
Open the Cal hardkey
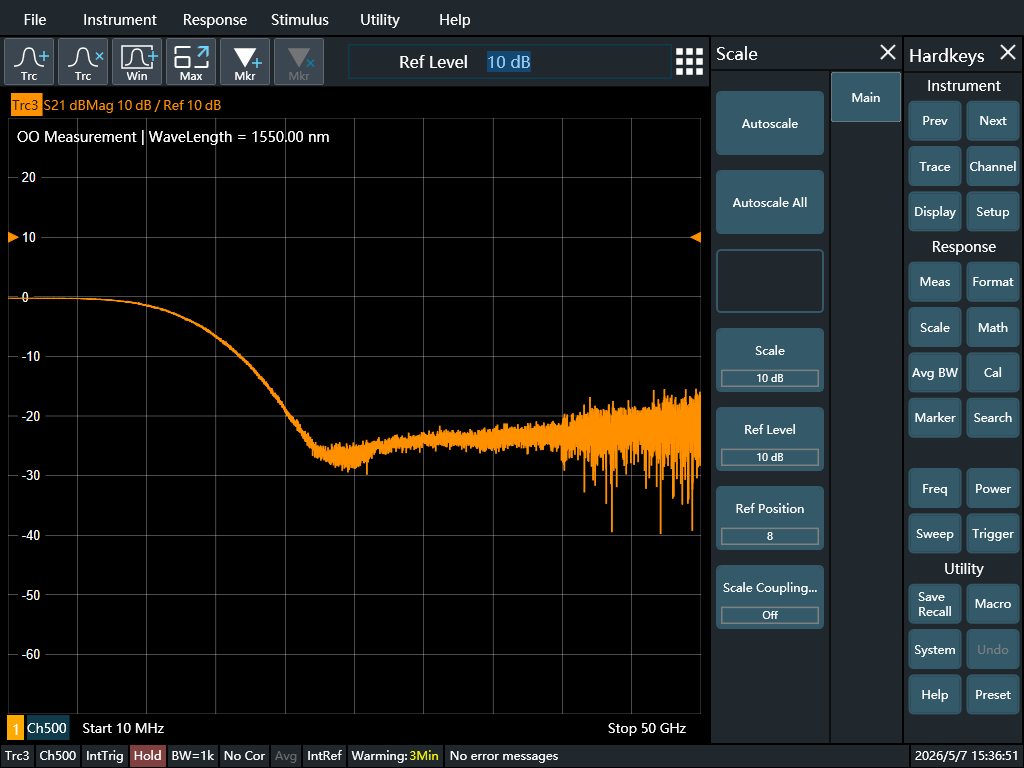(993, 373)
